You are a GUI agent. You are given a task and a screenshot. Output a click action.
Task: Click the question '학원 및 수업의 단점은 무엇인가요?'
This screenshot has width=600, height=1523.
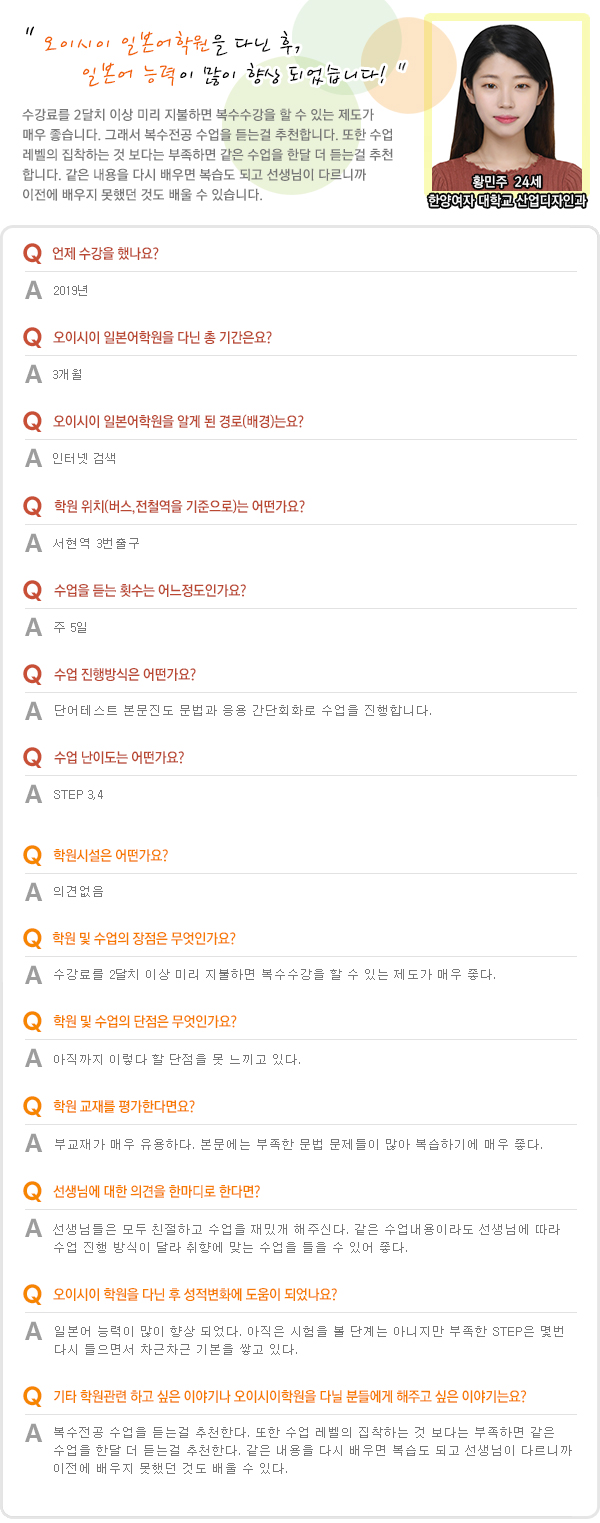coord(144,1022)
